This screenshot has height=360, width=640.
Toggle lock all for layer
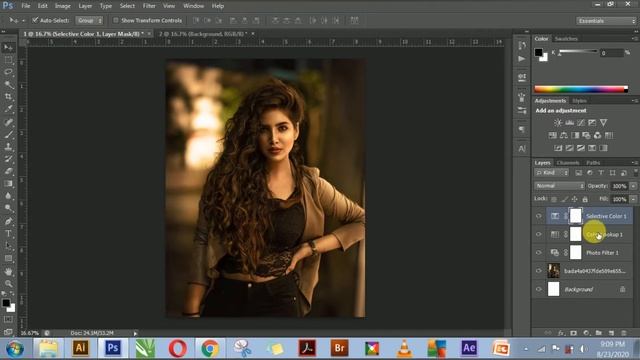[x=585, y=199]
